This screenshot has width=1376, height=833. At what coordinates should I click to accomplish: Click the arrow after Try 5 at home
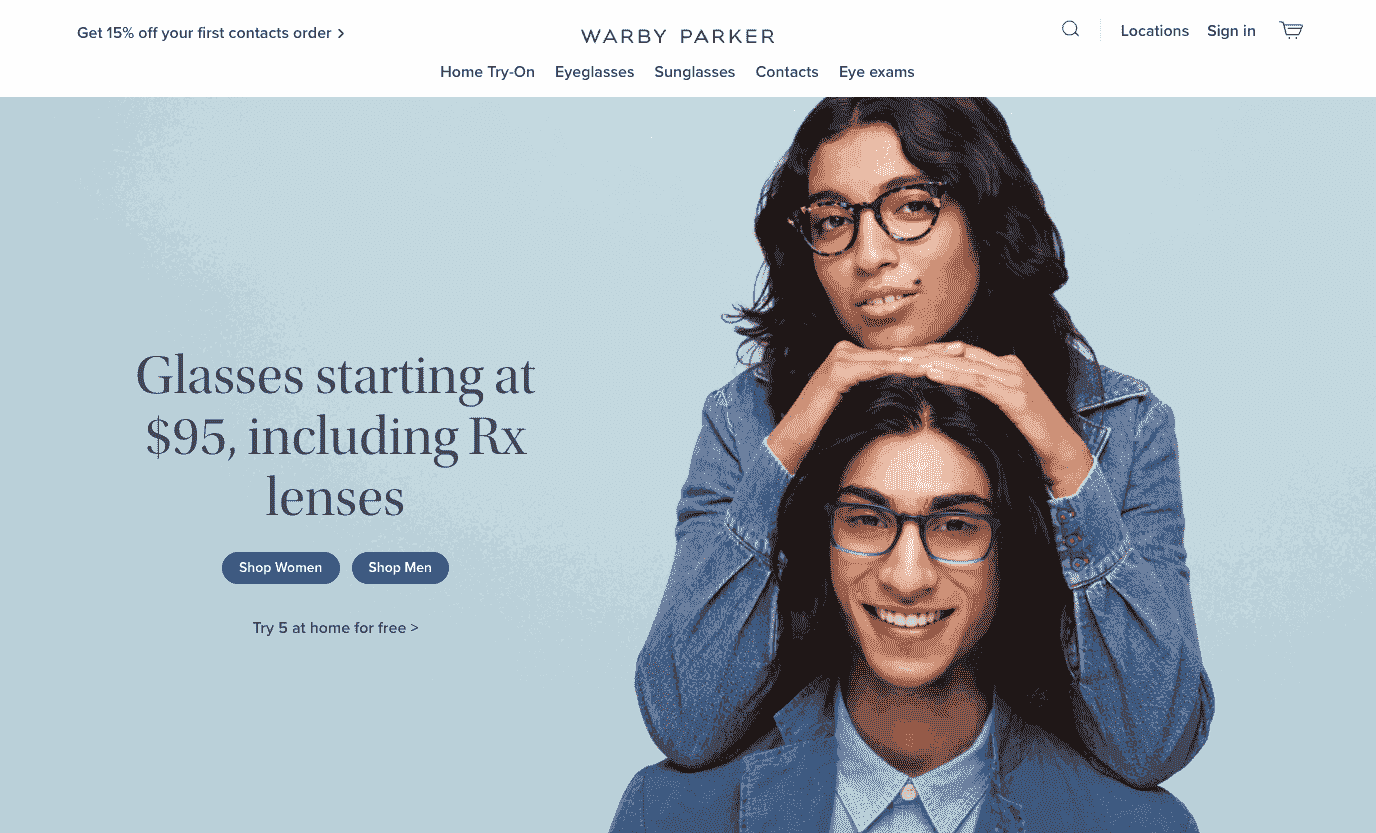tap(414, 628)
